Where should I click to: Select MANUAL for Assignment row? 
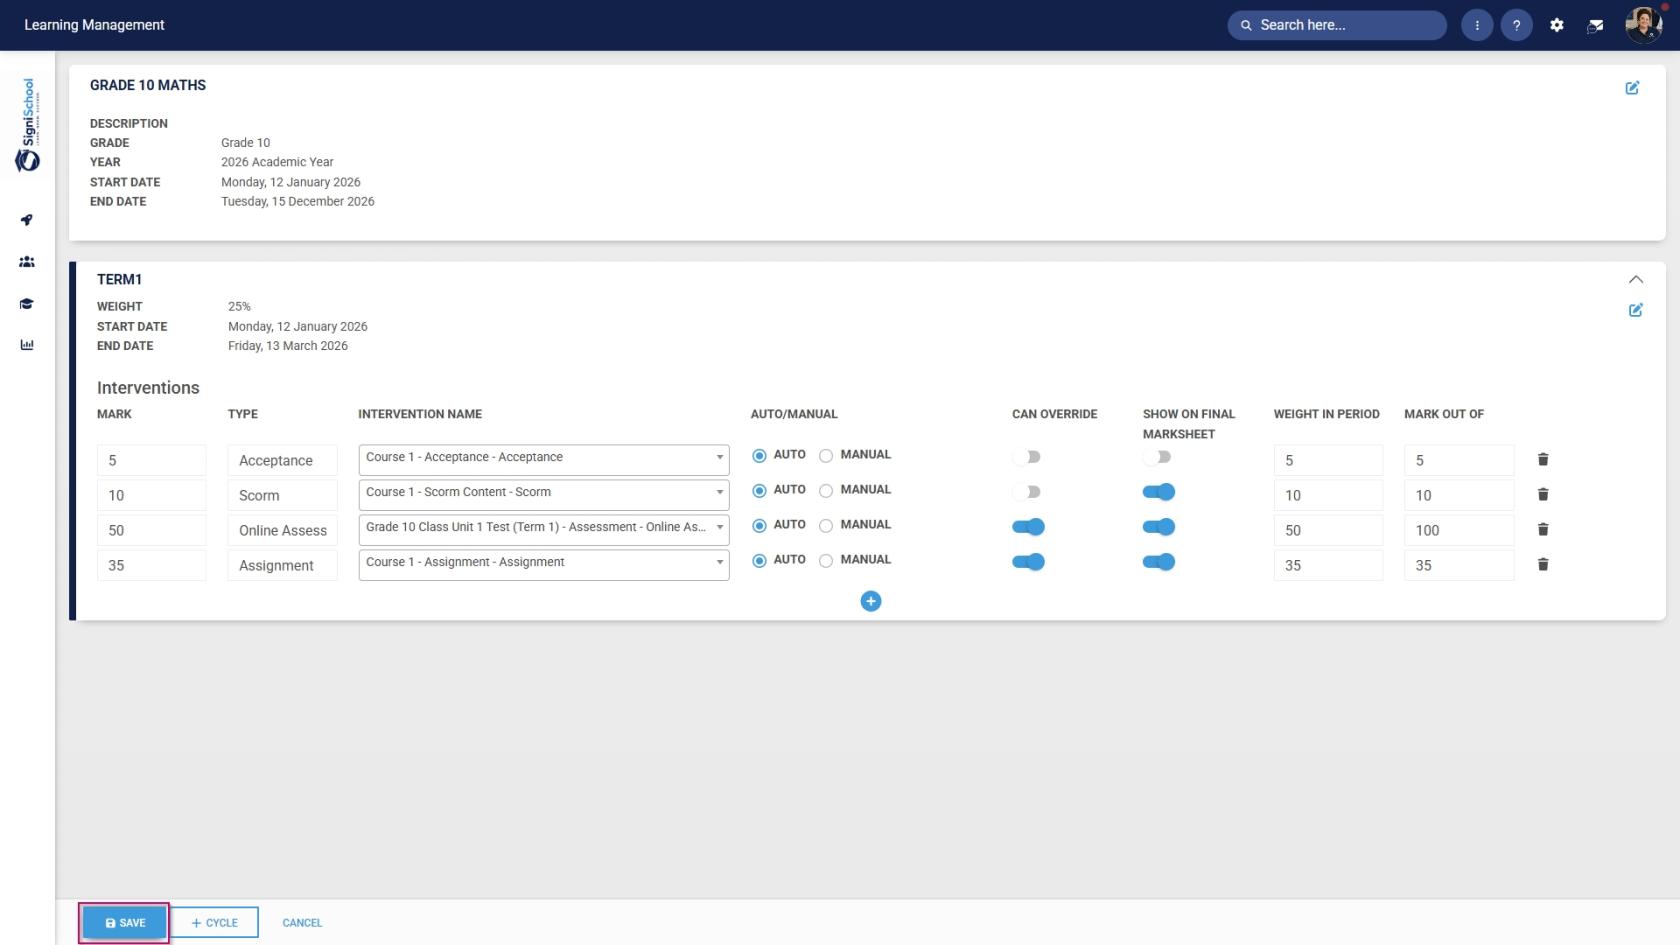pyautogui.click(x=826, y=561)
